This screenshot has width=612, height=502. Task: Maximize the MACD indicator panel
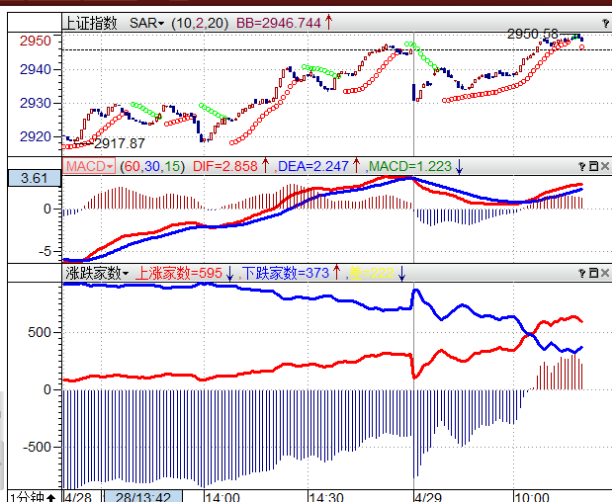(x=592, y=165)
